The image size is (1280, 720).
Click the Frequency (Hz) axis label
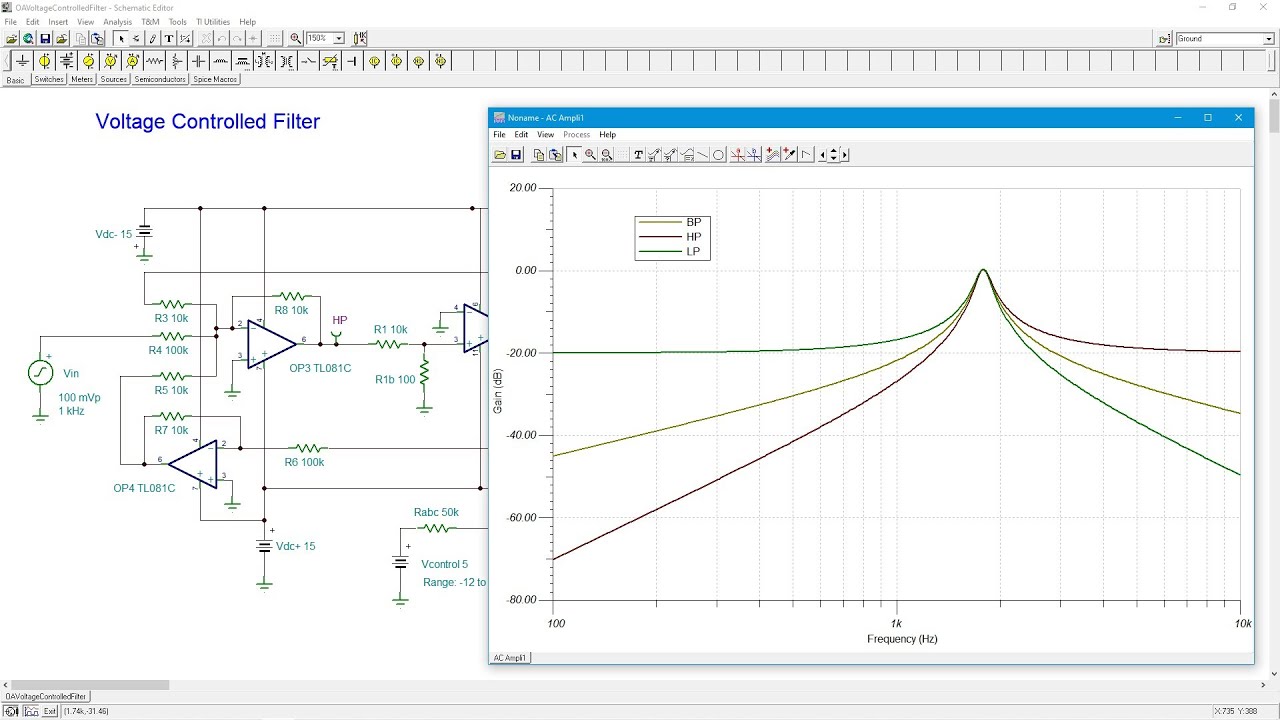[x=902, y=639]
